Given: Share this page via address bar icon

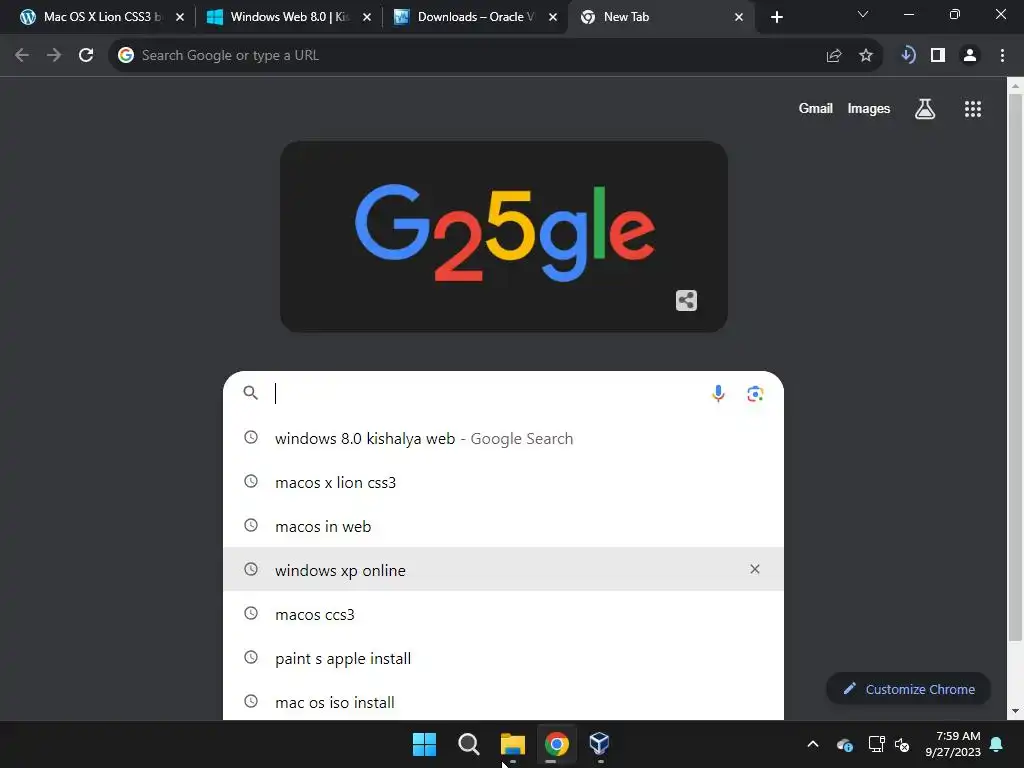Looking at the screenshot, I should [833, 56].
